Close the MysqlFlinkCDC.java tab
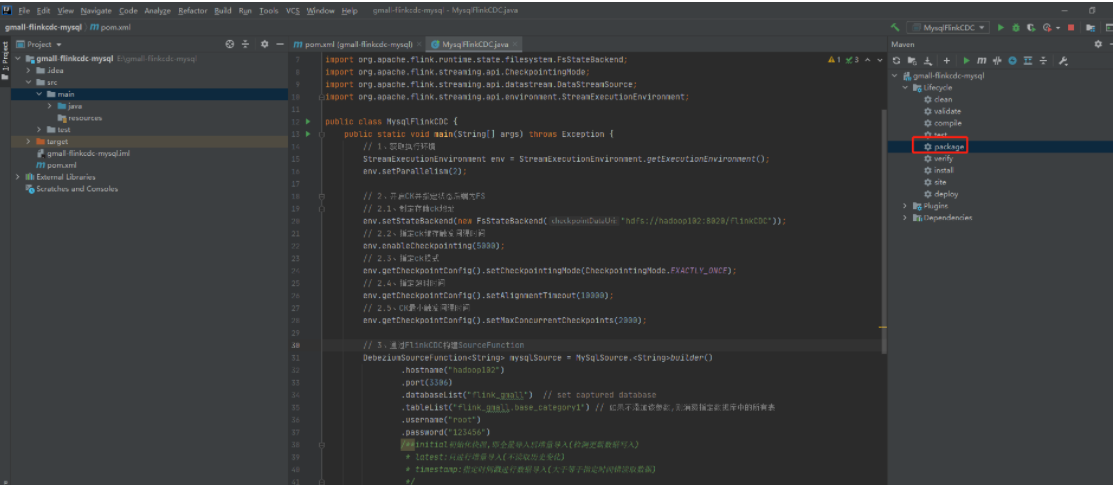1113x485 pixels. point(515,44)
